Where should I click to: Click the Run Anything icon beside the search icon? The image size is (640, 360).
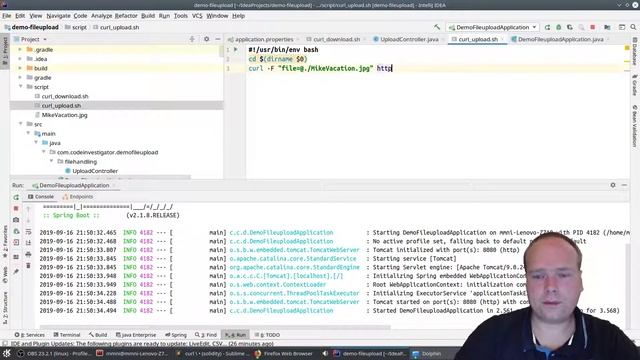(x=622, y=27)
